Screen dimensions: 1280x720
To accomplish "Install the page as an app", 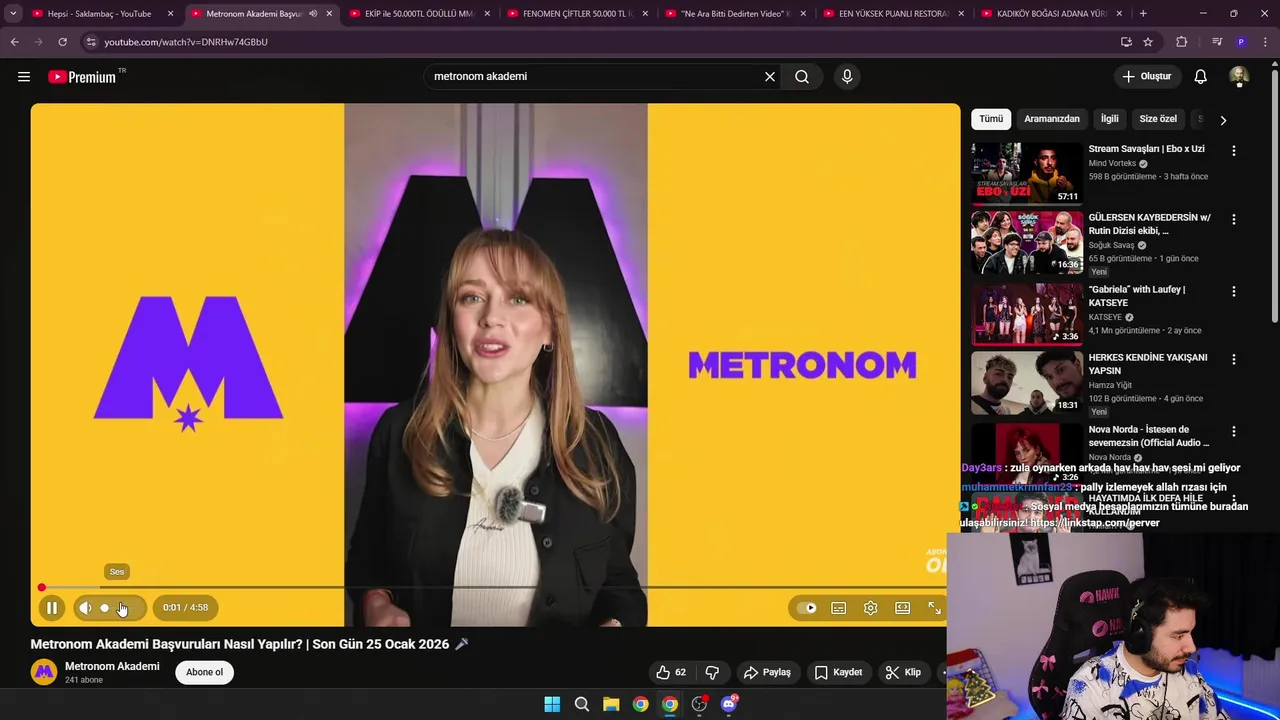I will point(1126,42).
